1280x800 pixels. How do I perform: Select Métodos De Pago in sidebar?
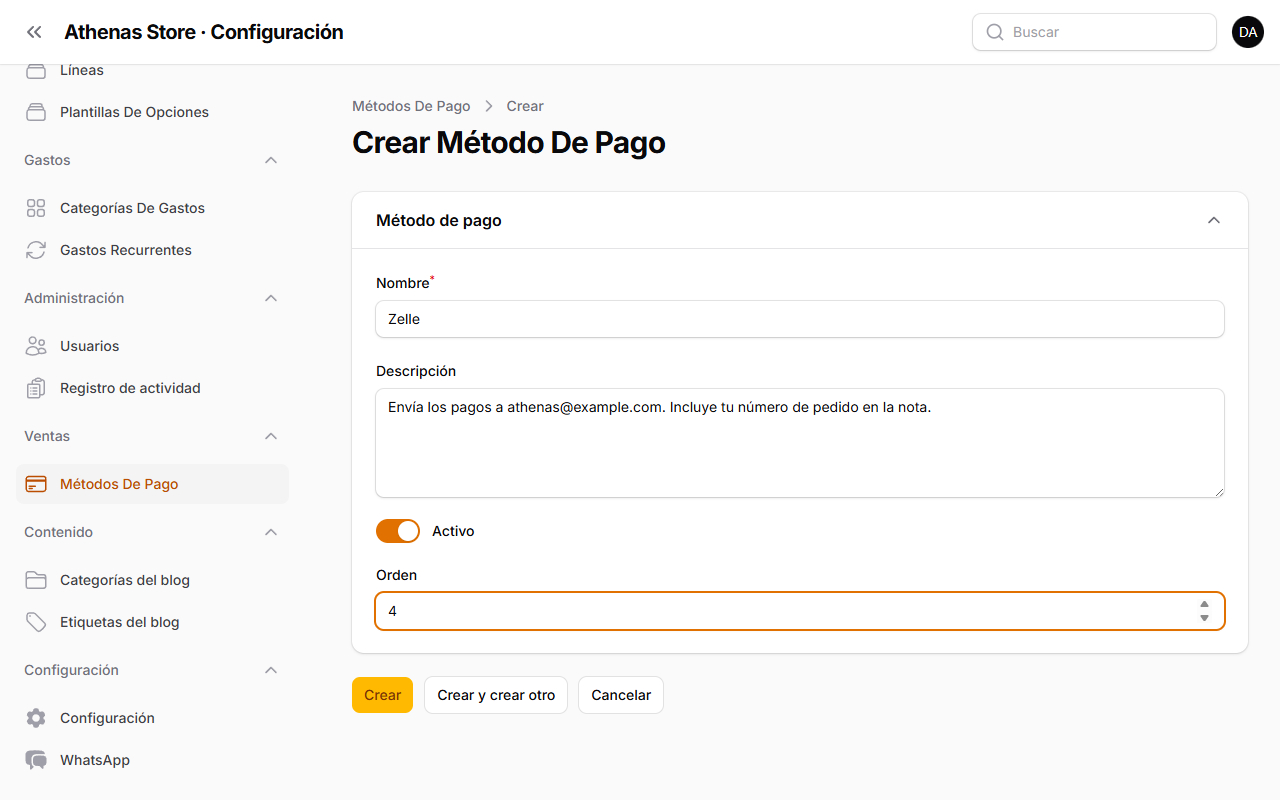152,484
